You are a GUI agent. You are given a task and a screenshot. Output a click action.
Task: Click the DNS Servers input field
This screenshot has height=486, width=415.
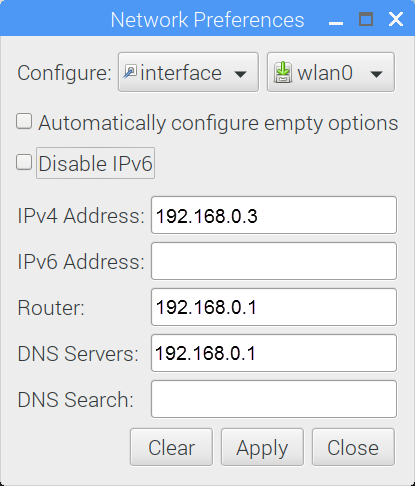point(274,353)
